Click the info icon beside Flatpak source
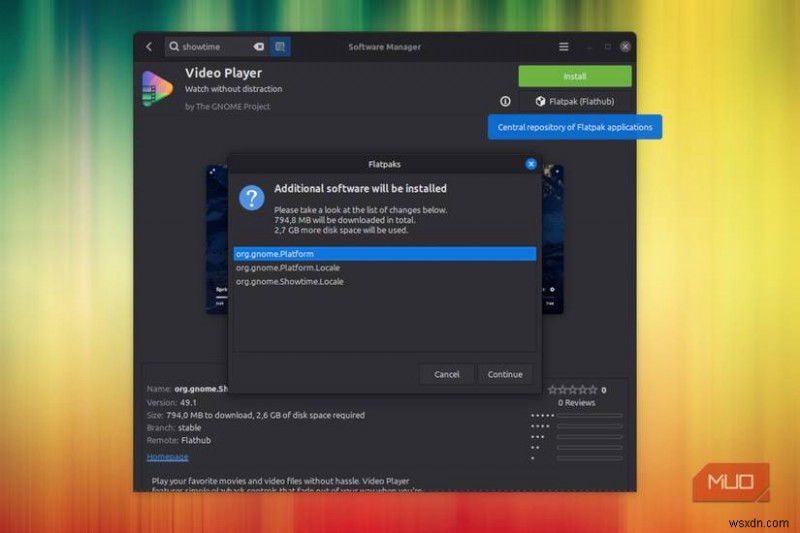Viewport: 800px width, 533px height. point(505,101)
